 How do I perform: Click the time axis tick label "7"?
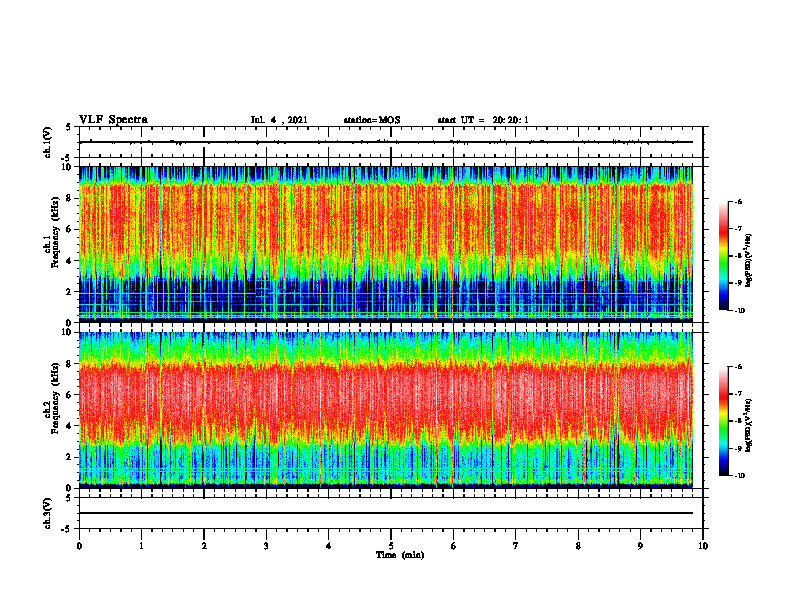tap(516, 546)
